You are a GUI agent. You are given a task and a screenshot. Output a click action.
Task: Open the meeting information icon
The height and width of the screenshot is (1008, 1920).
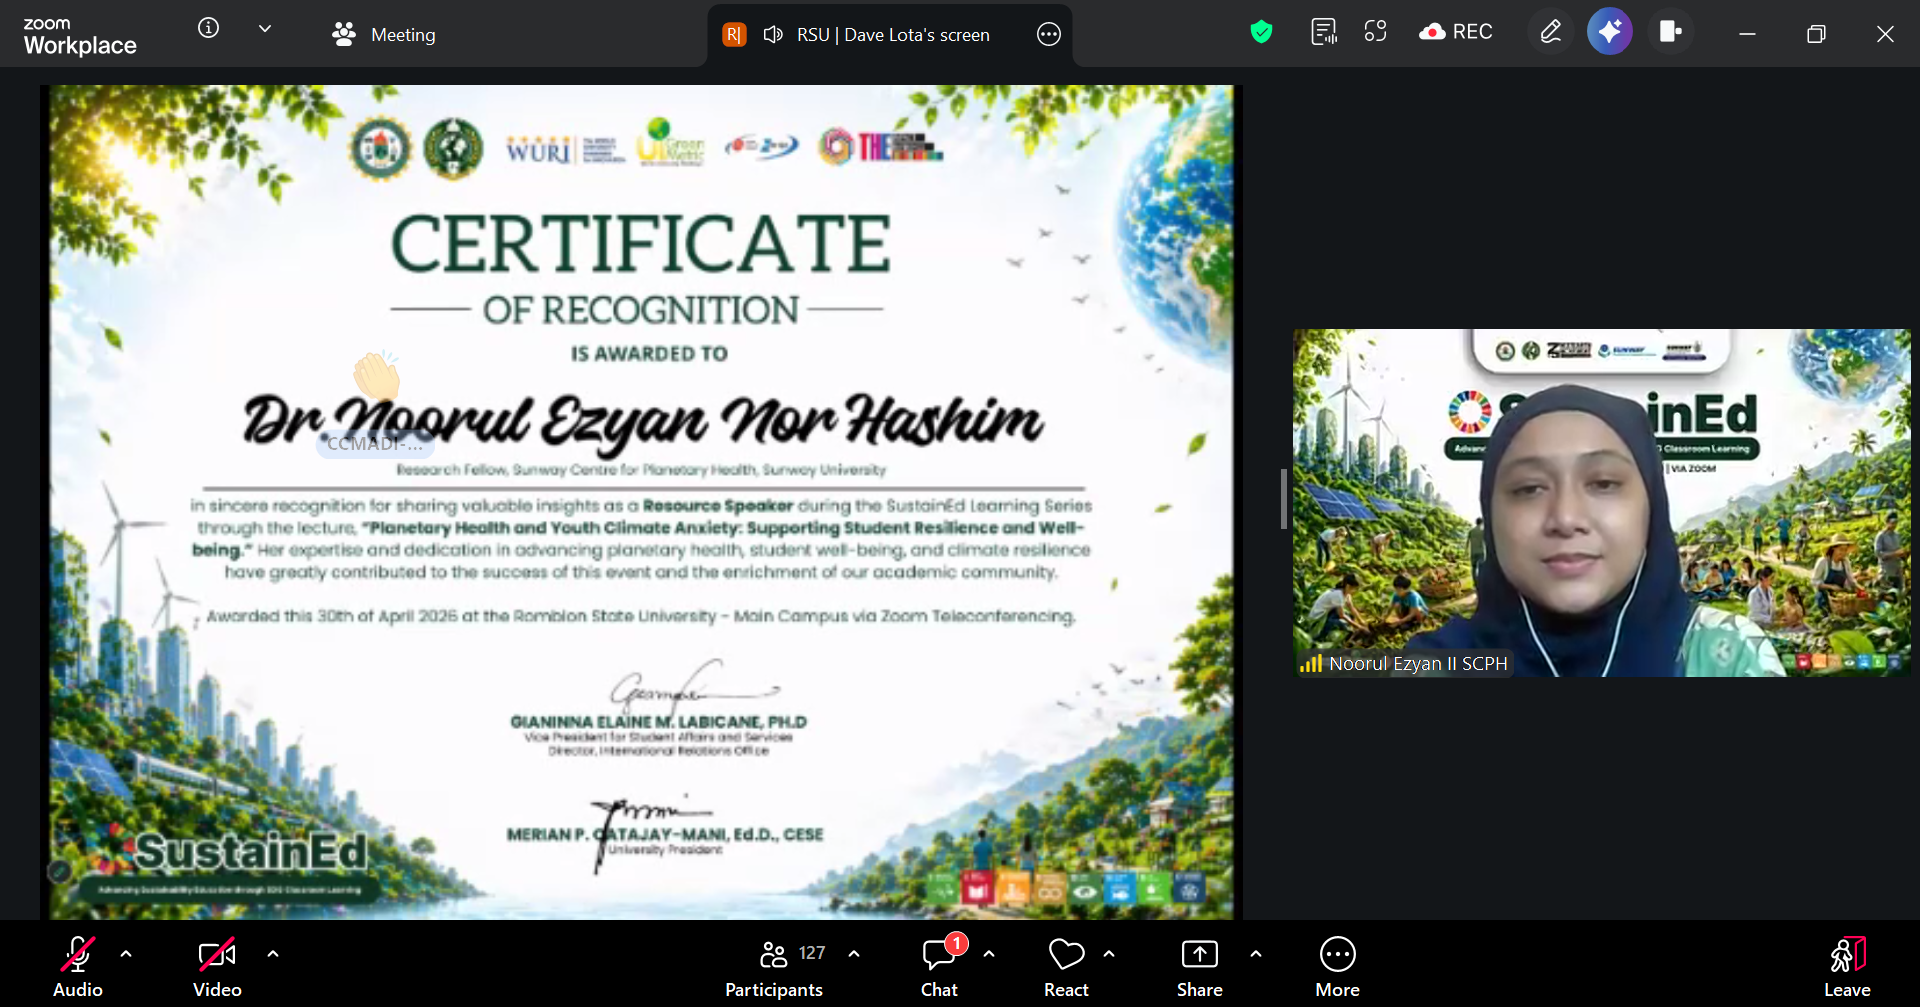pyautogui.click(x=208, y=29)
